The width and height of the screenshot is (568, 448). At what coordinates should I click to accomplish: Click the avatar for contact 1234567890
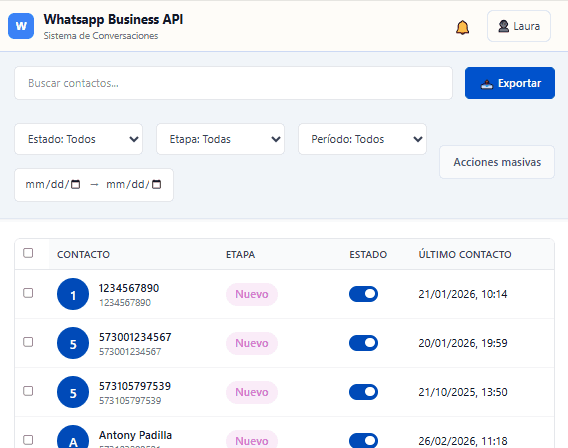coord(73,294)
